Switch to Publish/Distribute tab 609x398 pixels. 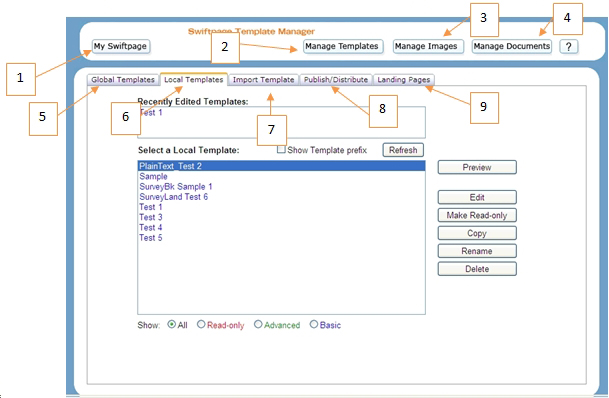pyautogui.click(x=336, y=80)
